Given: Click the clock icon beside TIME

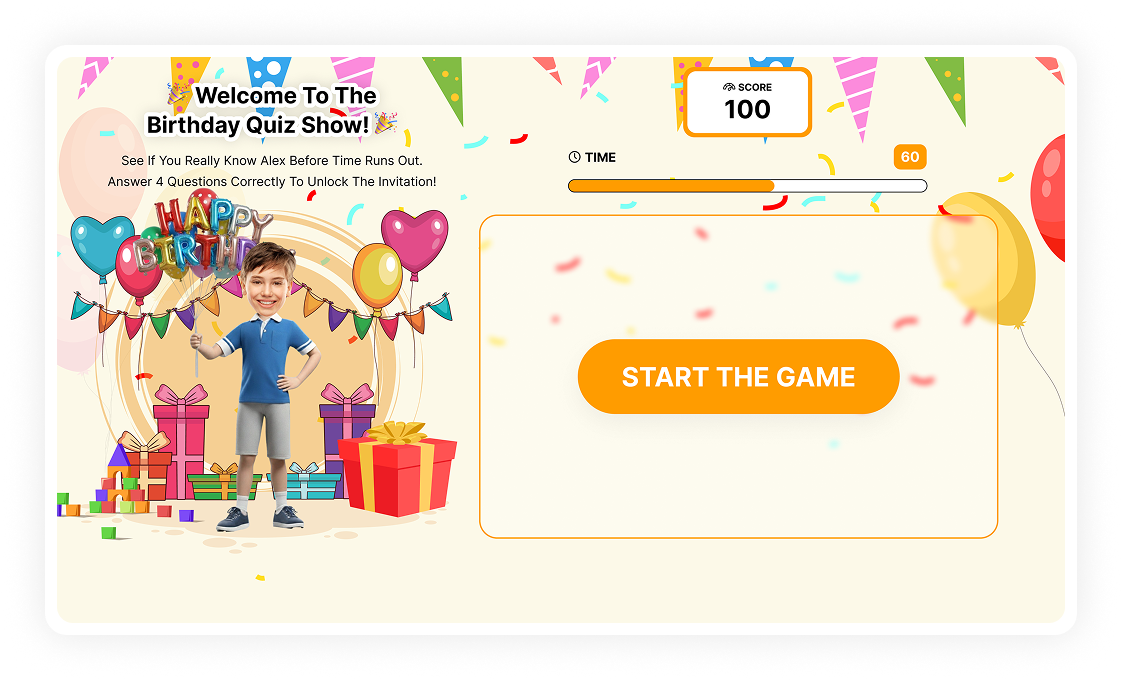Looking at the screenshot, I should (574, 157).
